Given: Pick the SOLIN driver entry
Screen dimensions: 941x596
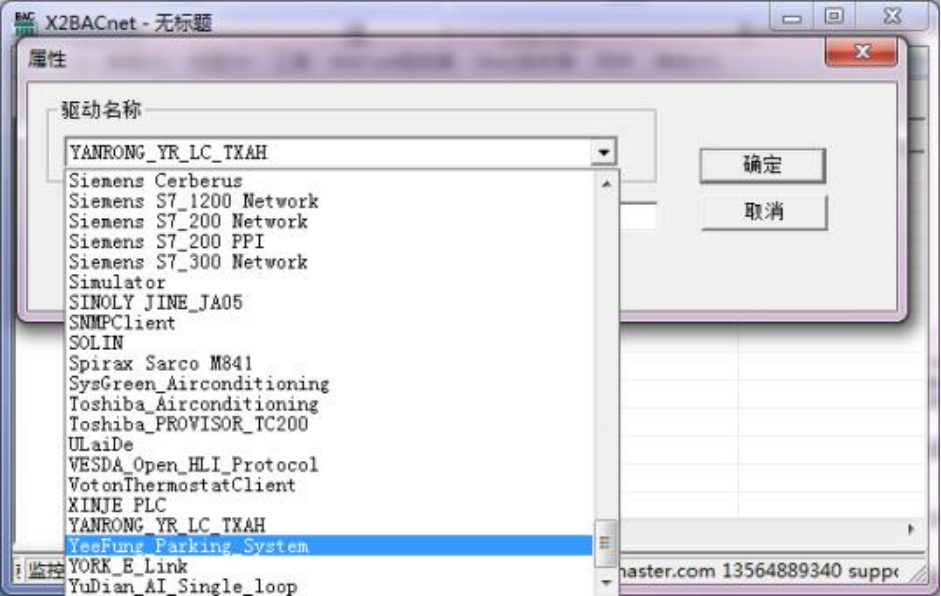Looking at the screenshot, I should point(329,343).
